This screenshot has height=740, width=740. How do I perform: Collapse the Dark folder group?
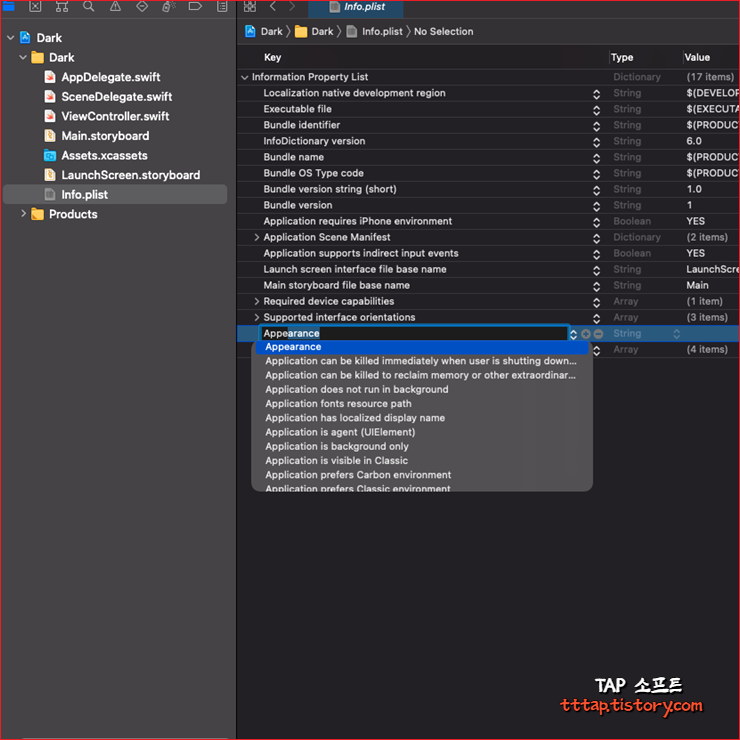[x=23, y=58]
